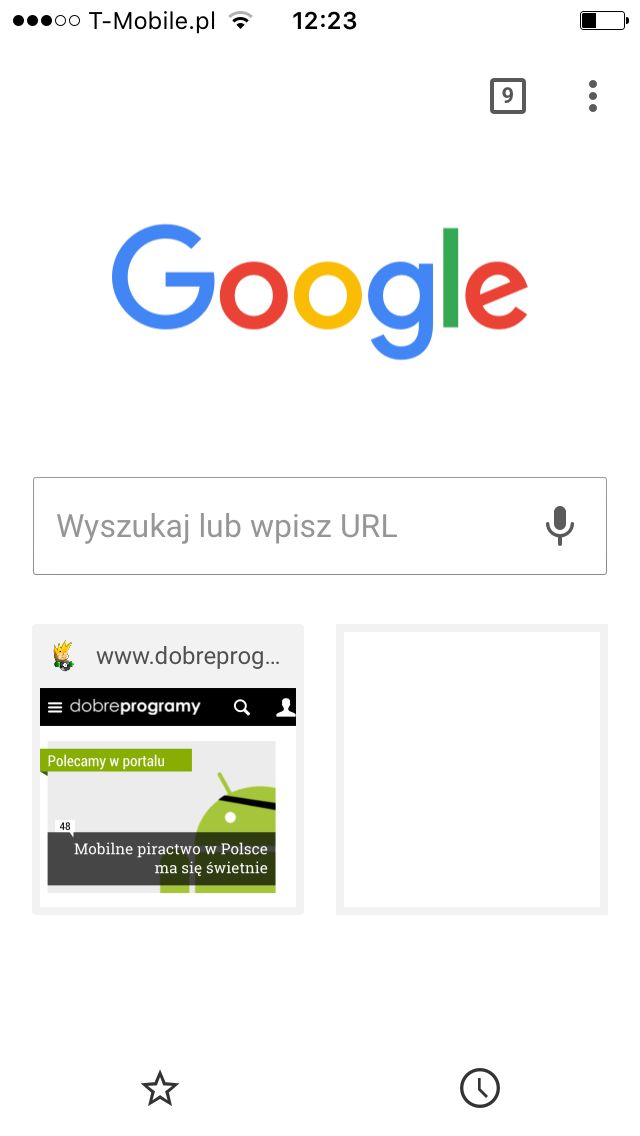Tap the dobreprogramy favicon on the tile
The image size is (640, 1136).
(64, 656)
